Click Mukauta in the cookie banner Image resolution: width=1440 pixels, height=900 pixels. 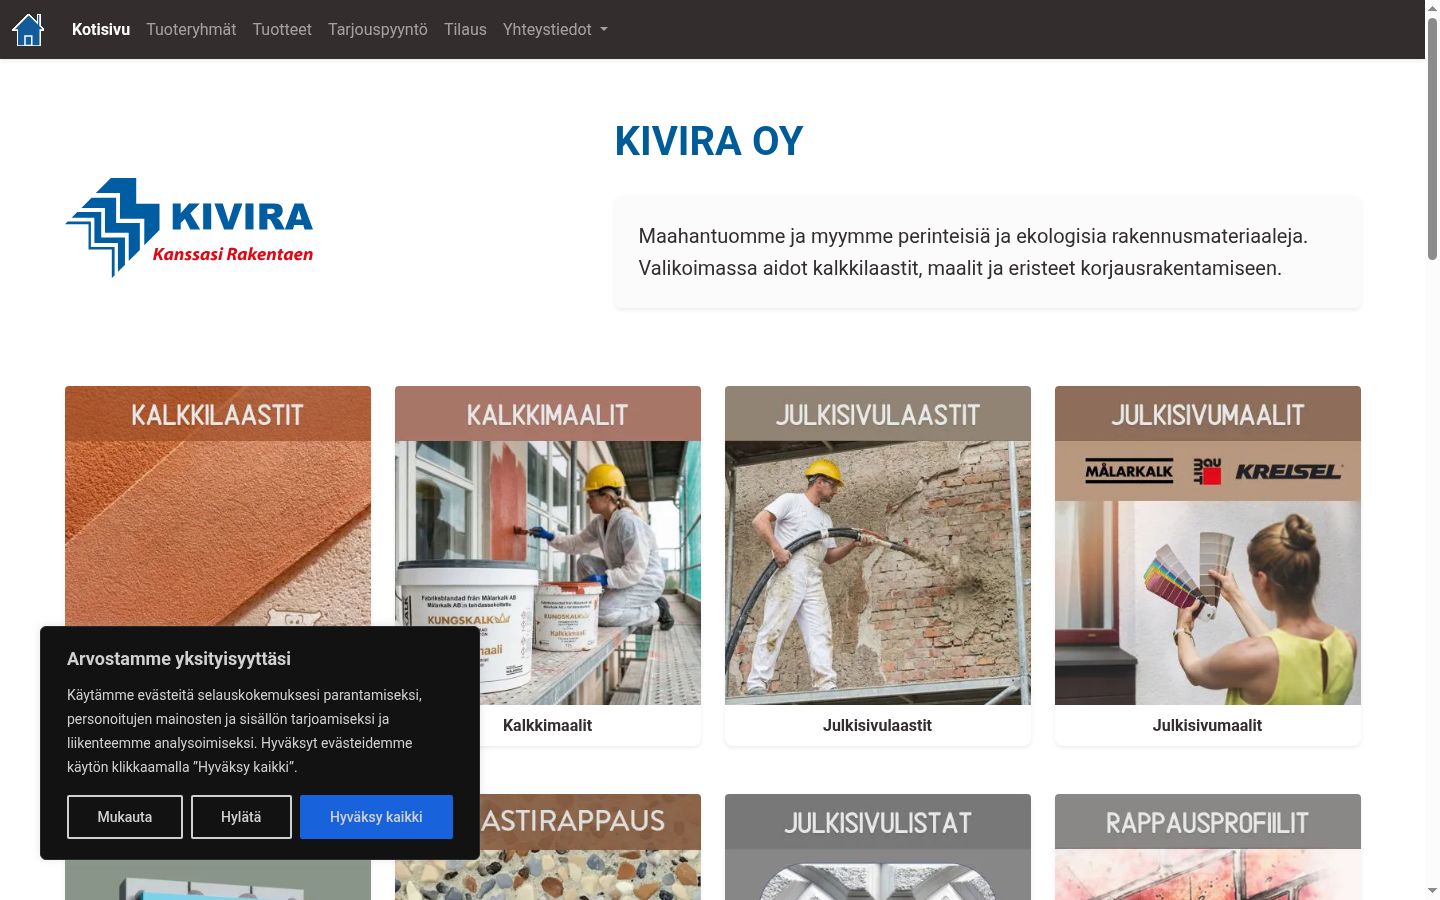point(125,817)
